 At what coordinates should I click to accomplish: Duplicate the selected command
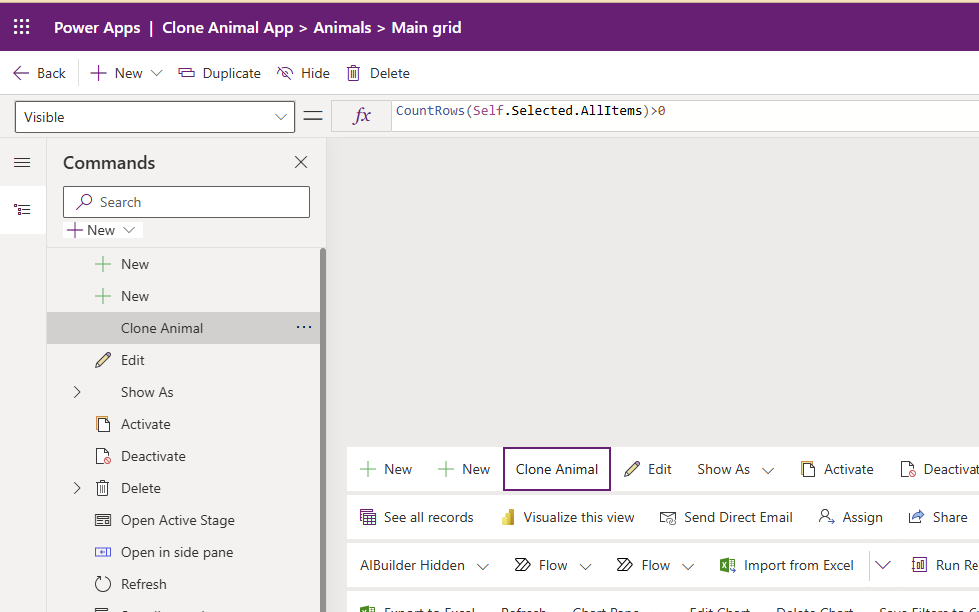point(220,73)
